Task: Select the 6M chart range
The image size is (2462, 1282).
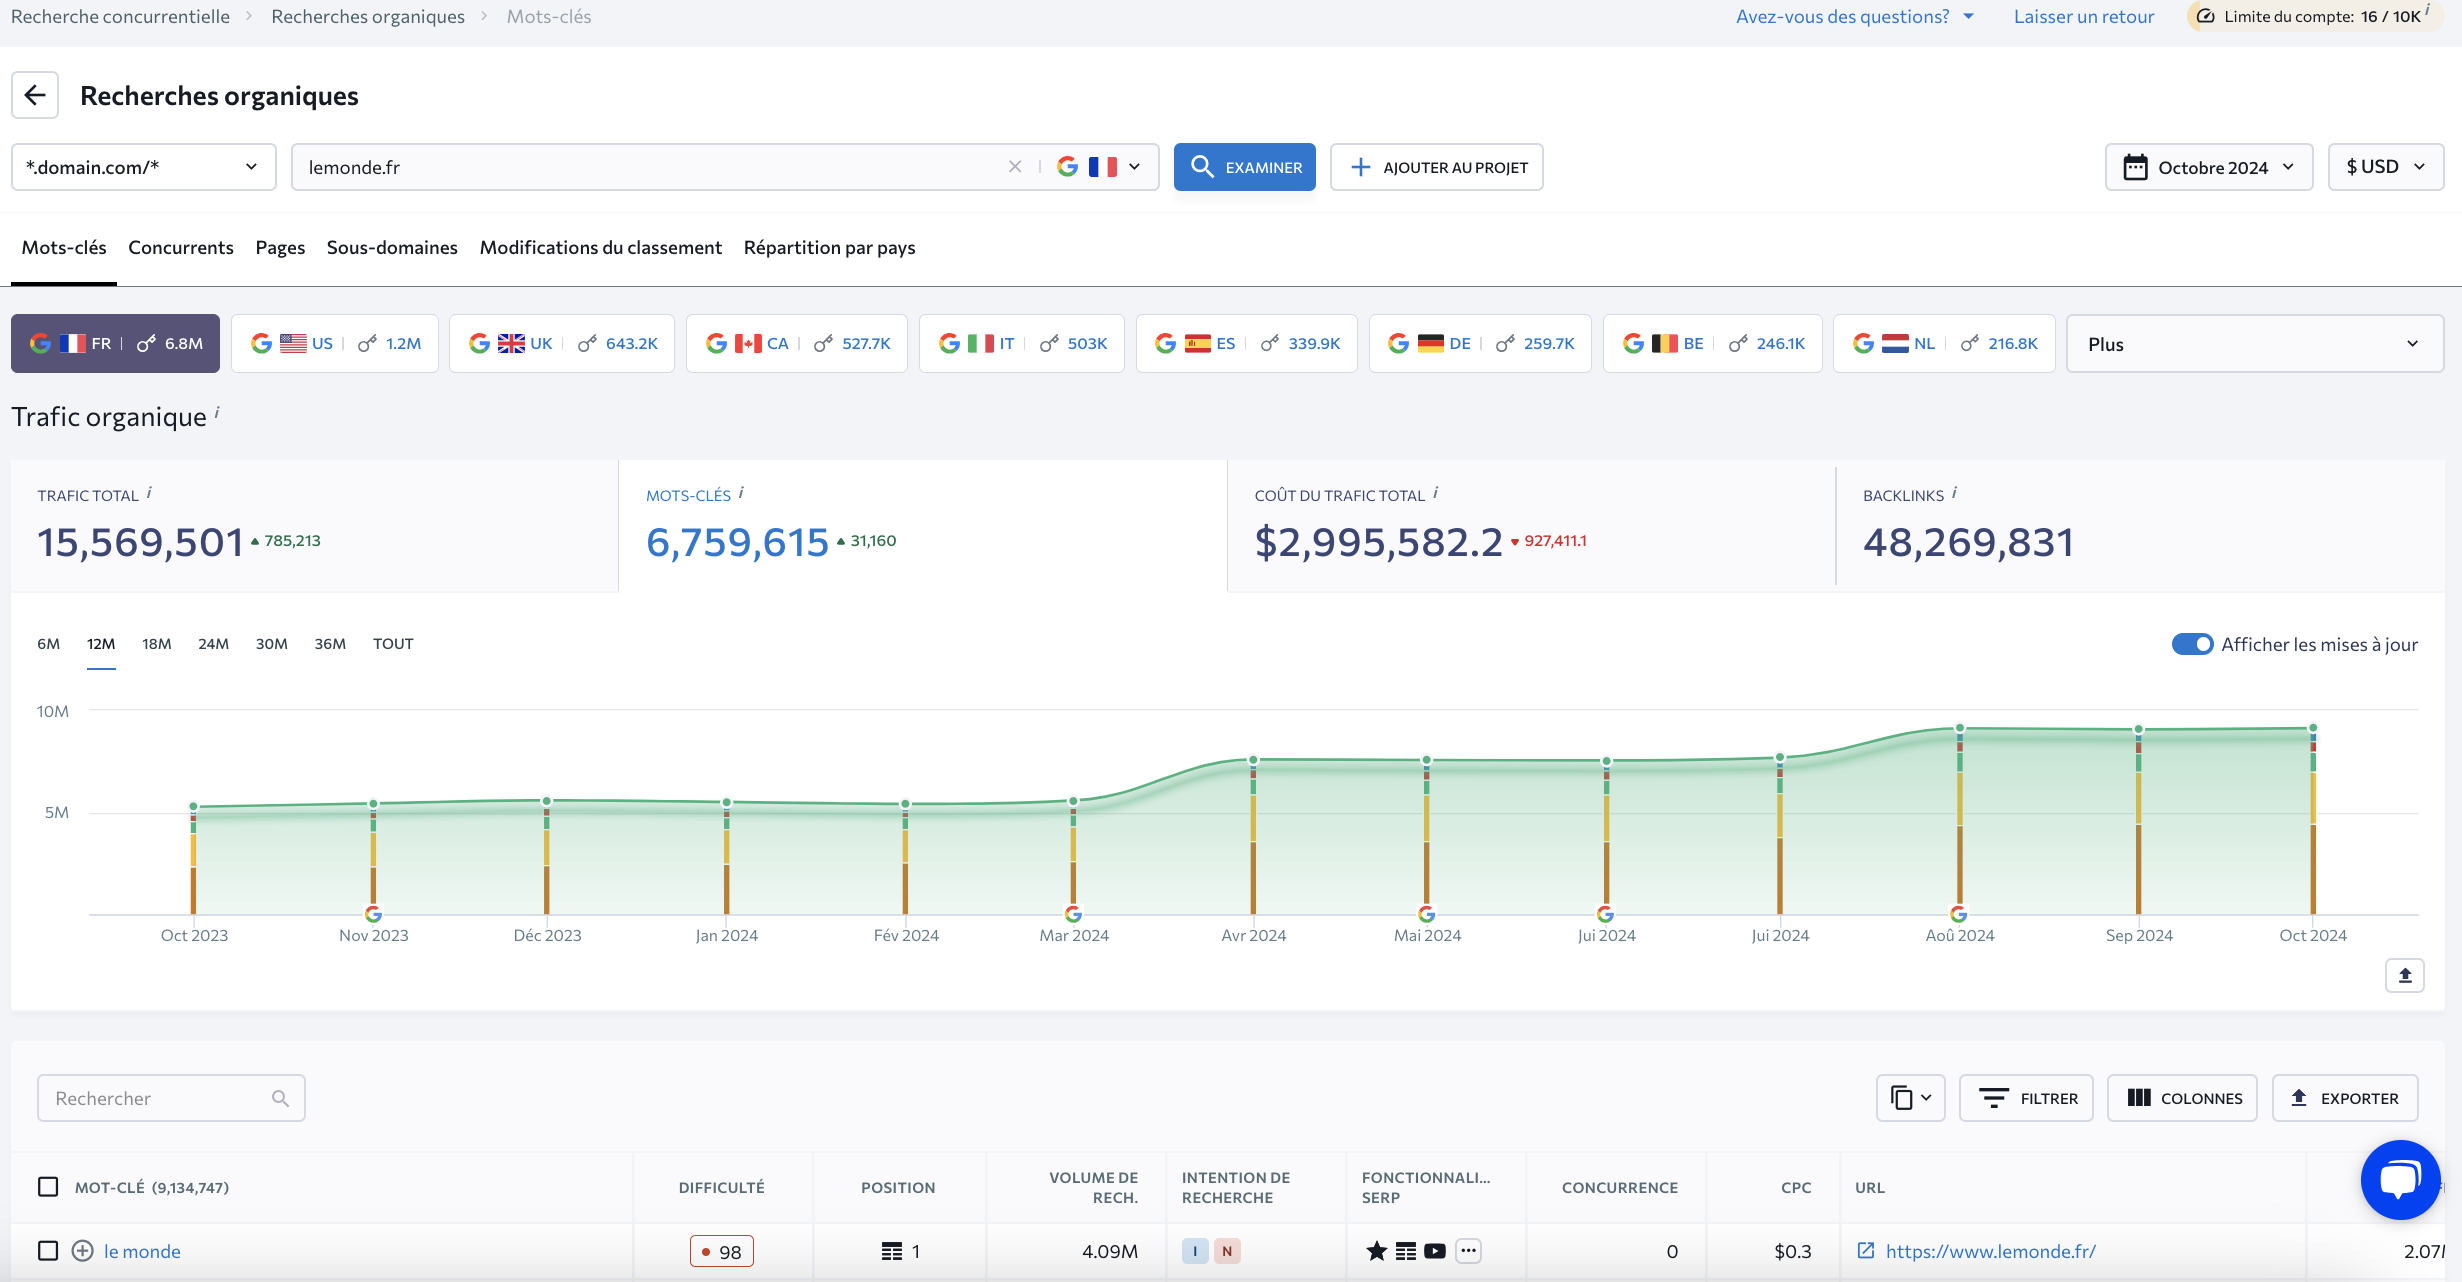Action: tap(48, 643)
